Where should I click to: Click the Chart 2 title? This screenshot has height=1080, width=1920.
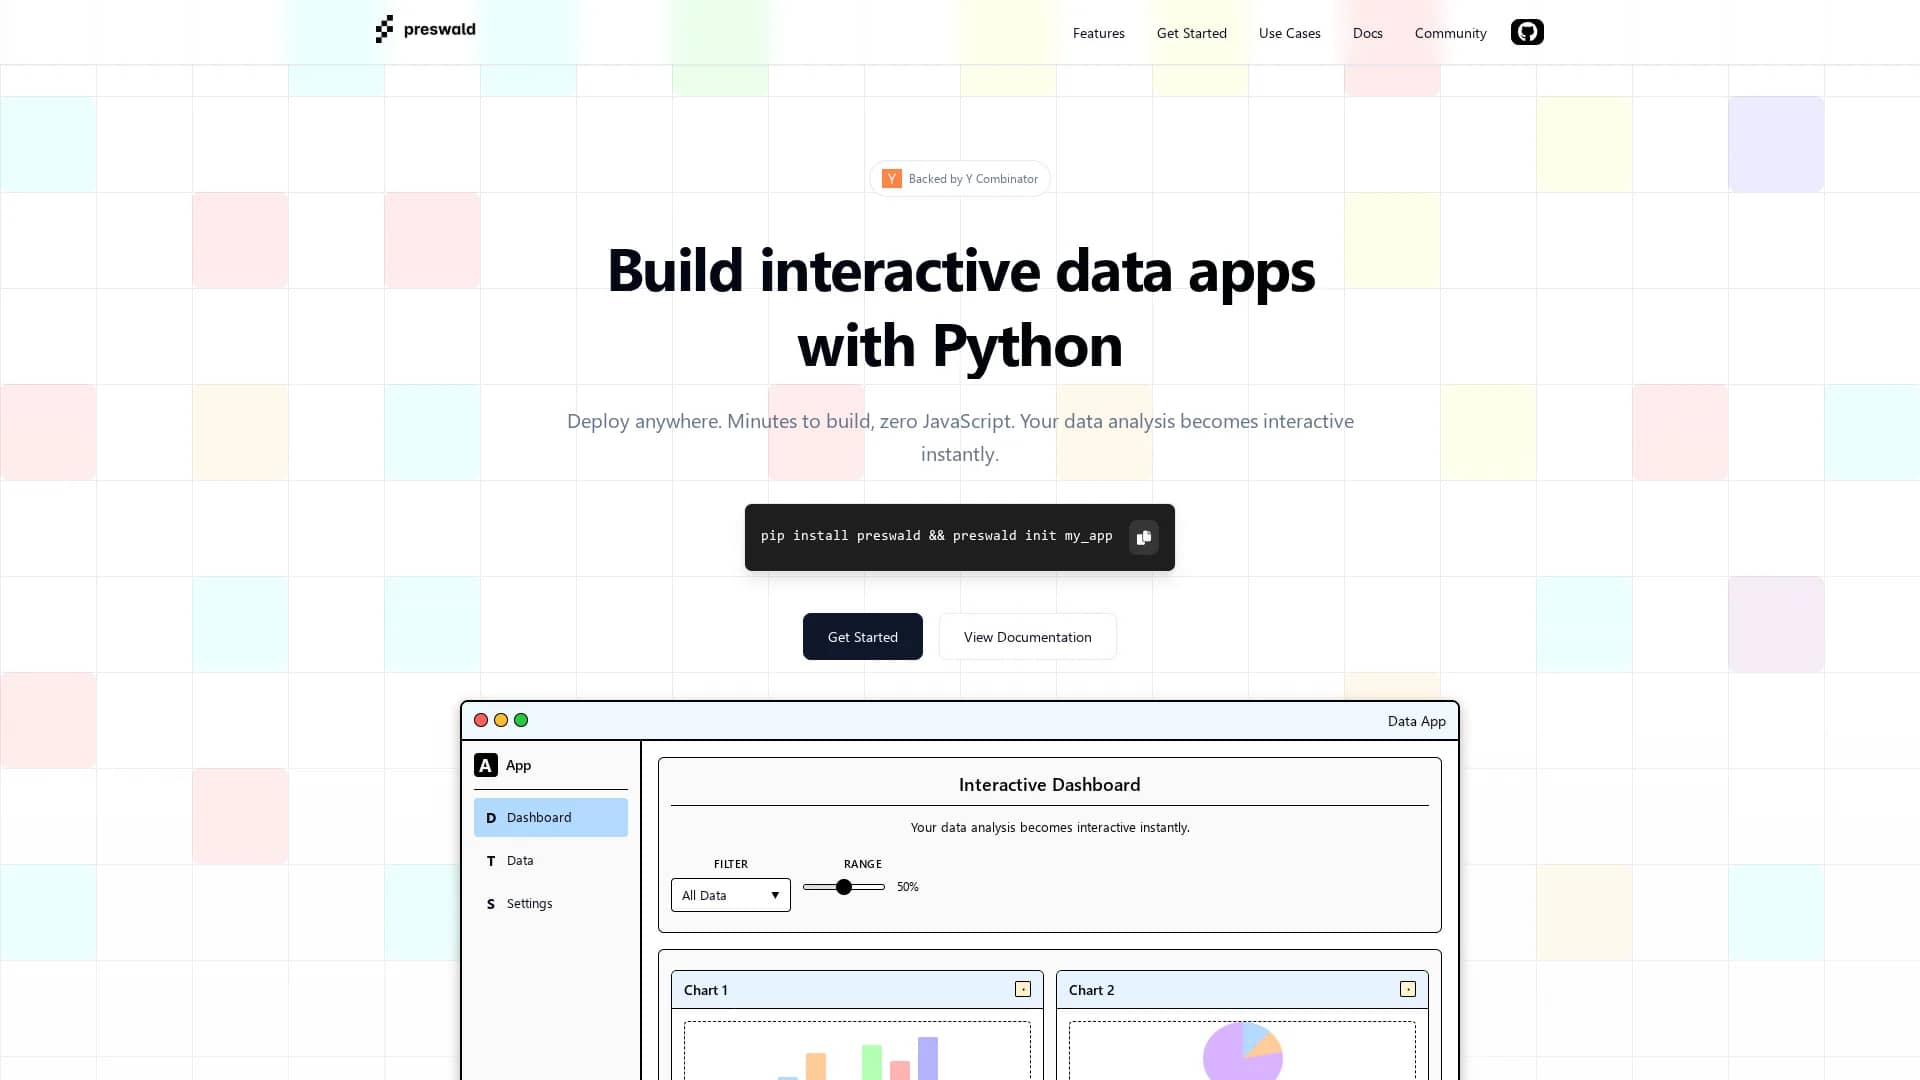[x=1091, y=990]
